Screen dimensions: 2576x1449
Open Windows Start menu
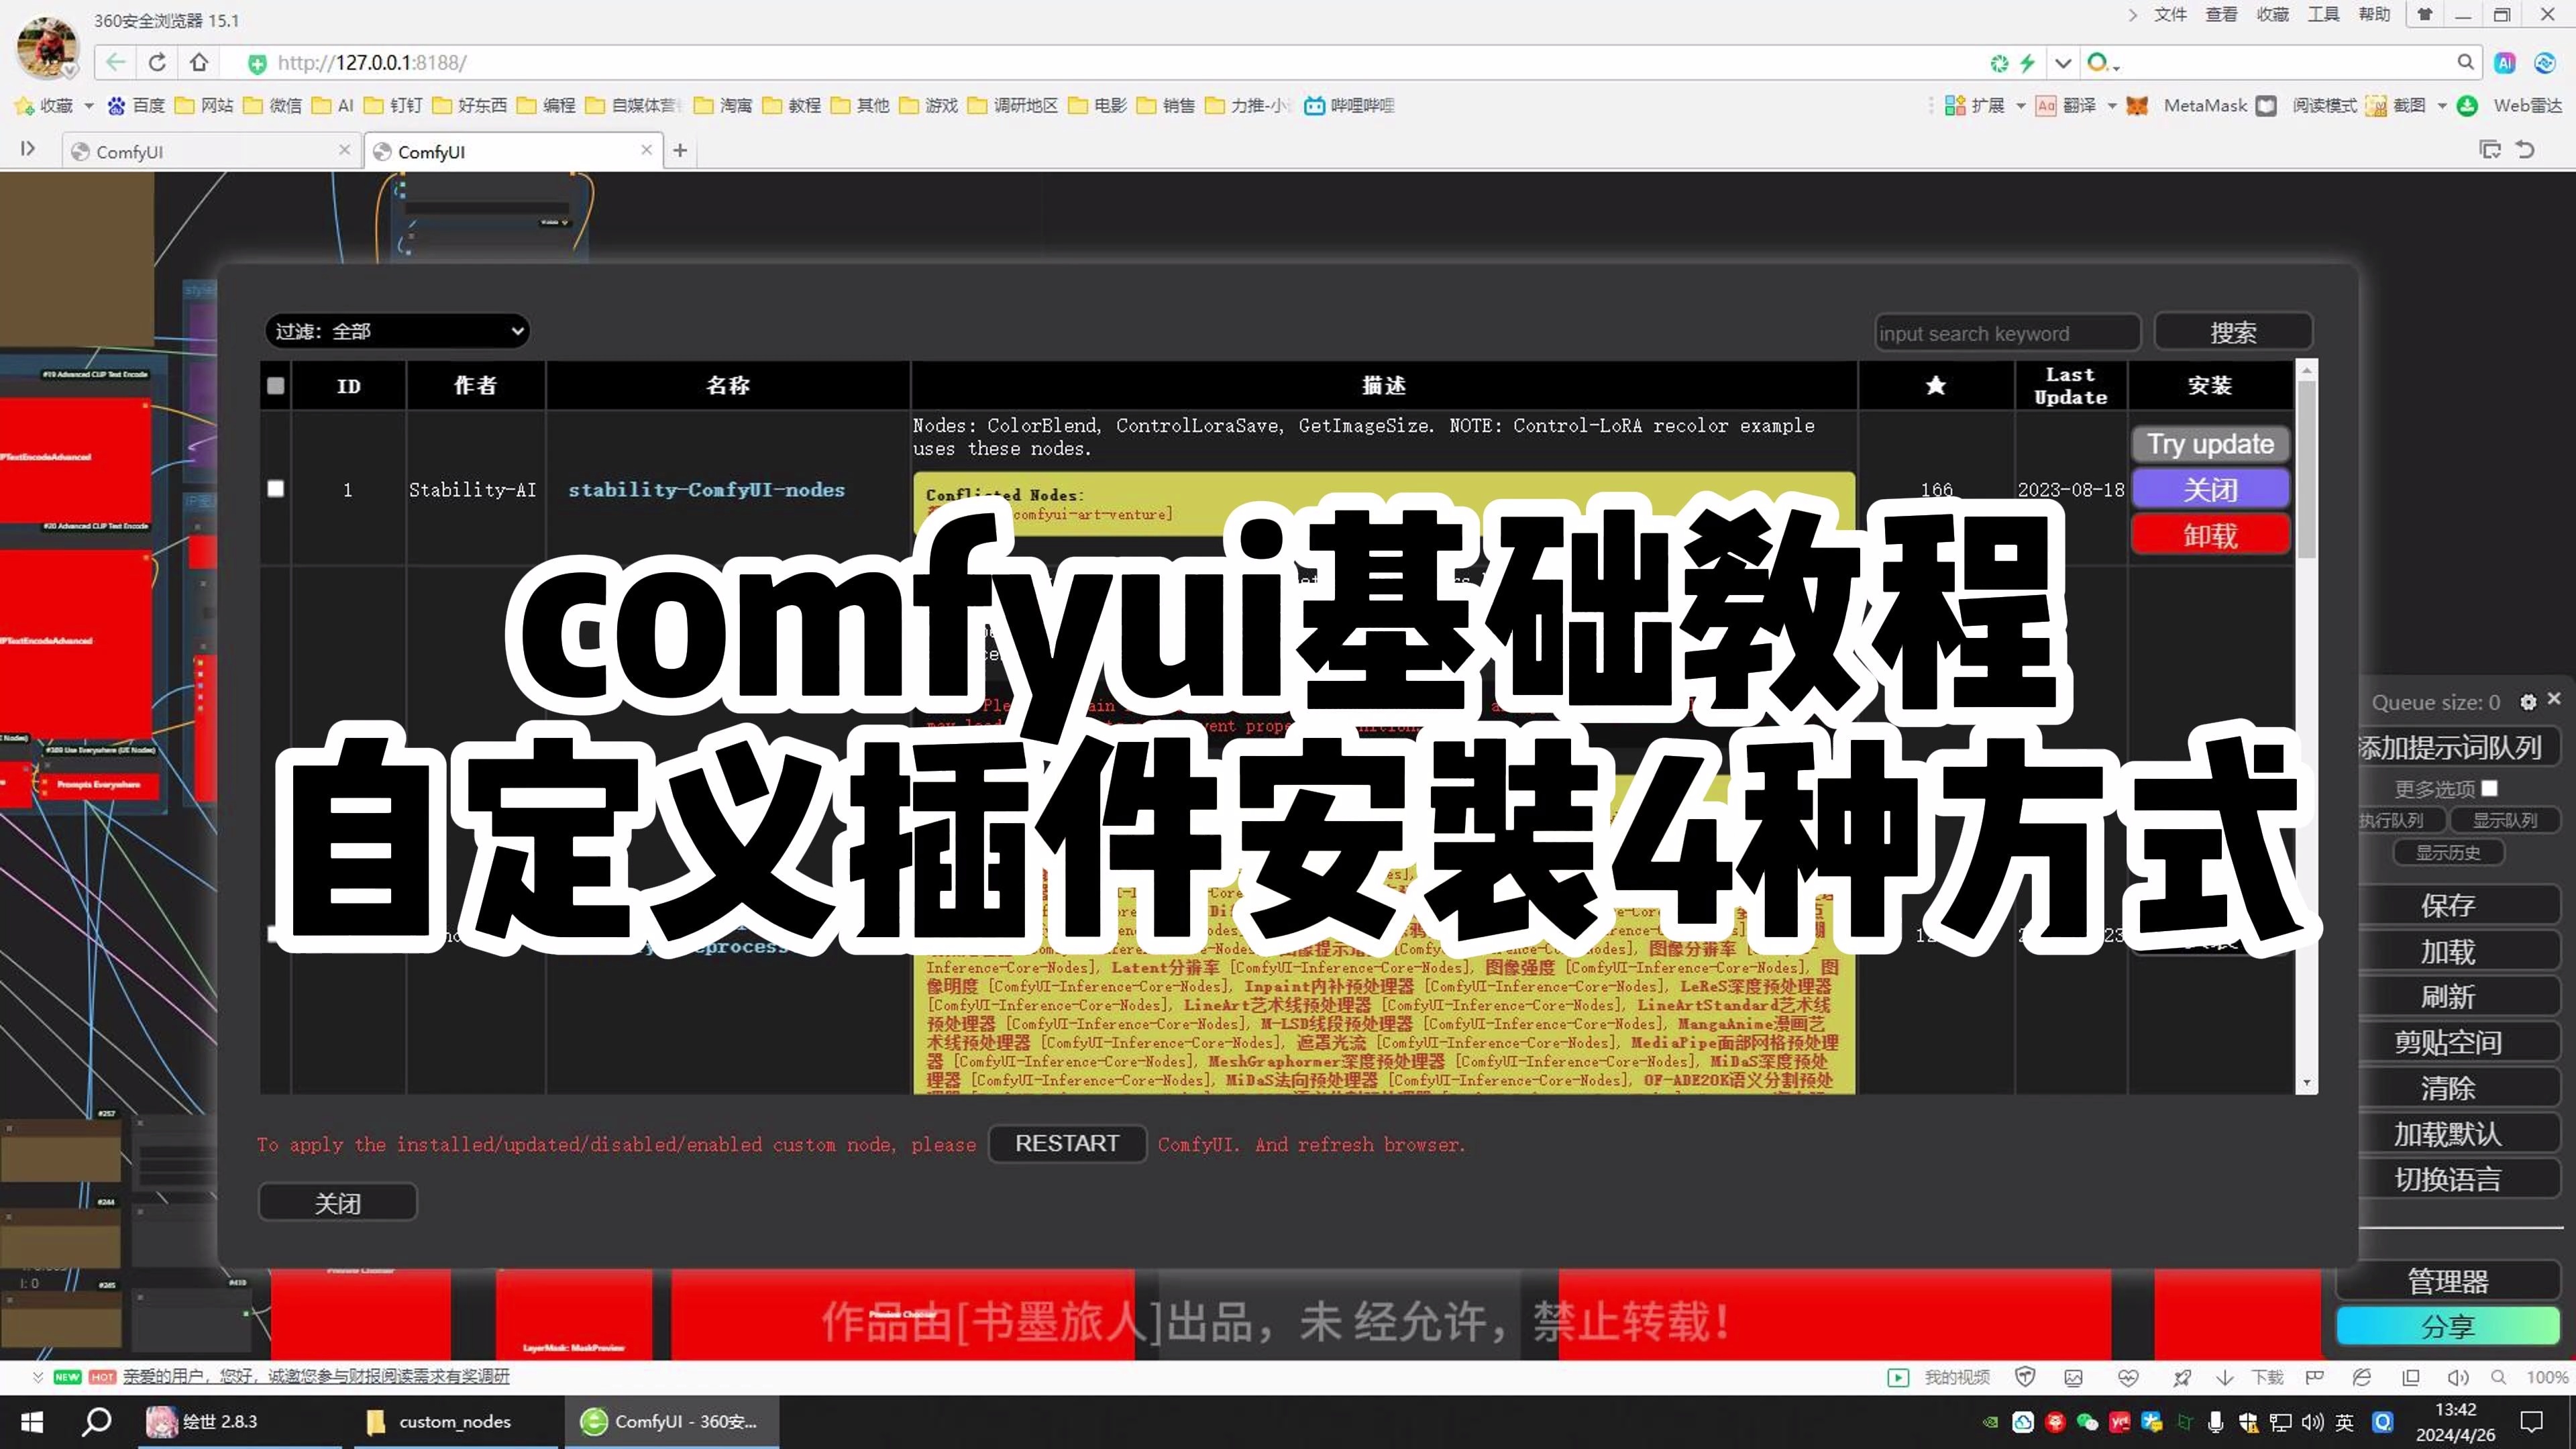click(x=32, y=1421)
